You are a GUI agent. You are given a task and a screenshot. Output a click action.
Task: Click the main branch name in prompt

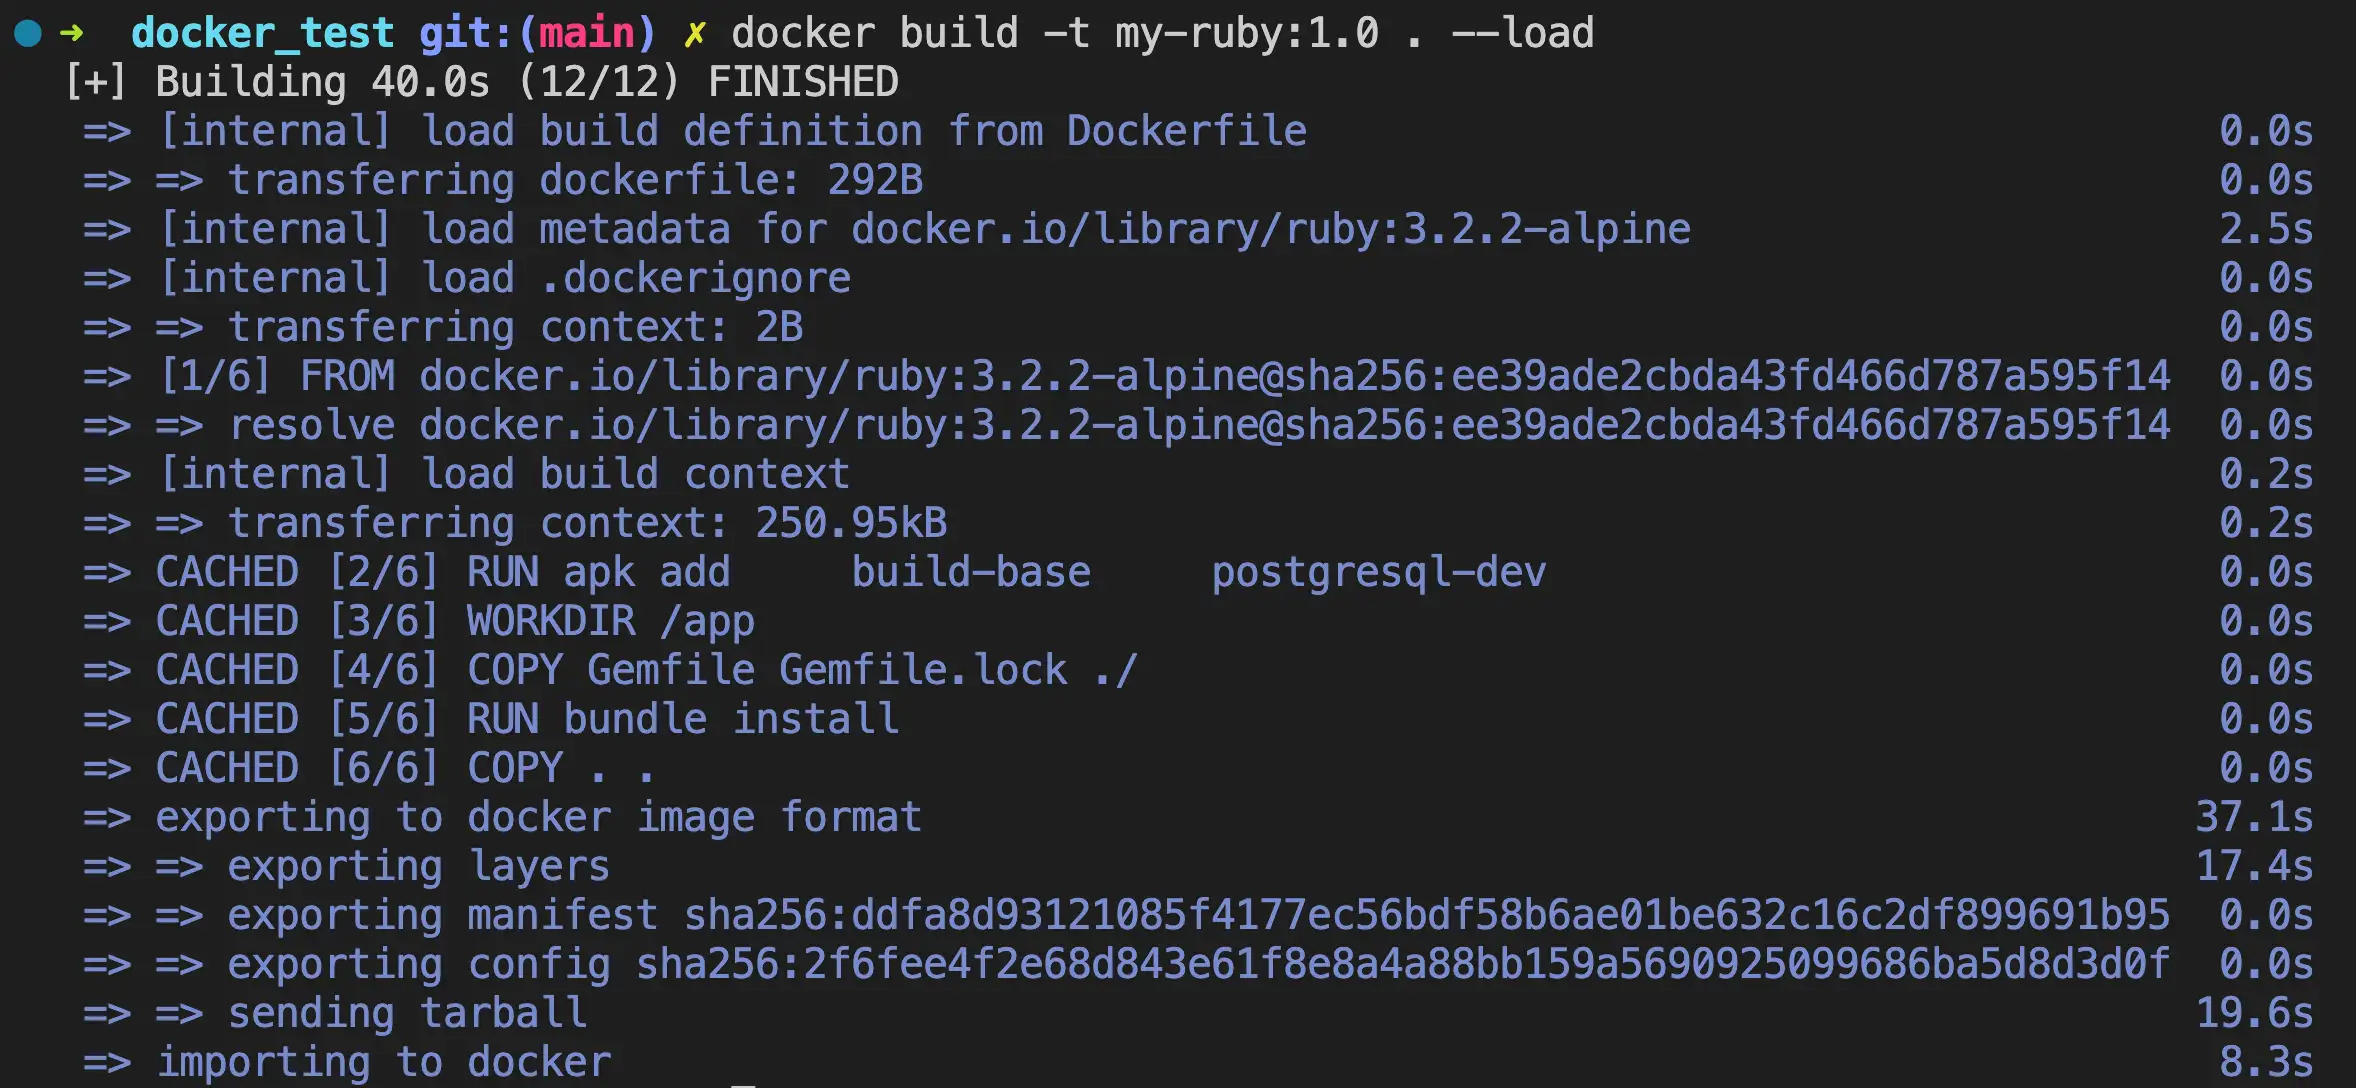coord(586,34)
